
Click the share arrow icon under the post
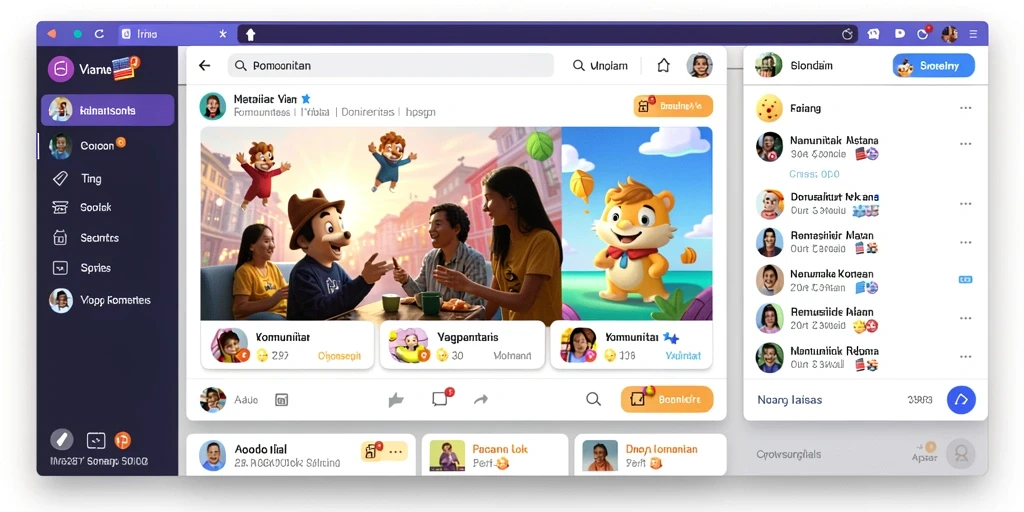tap(481, 399)
